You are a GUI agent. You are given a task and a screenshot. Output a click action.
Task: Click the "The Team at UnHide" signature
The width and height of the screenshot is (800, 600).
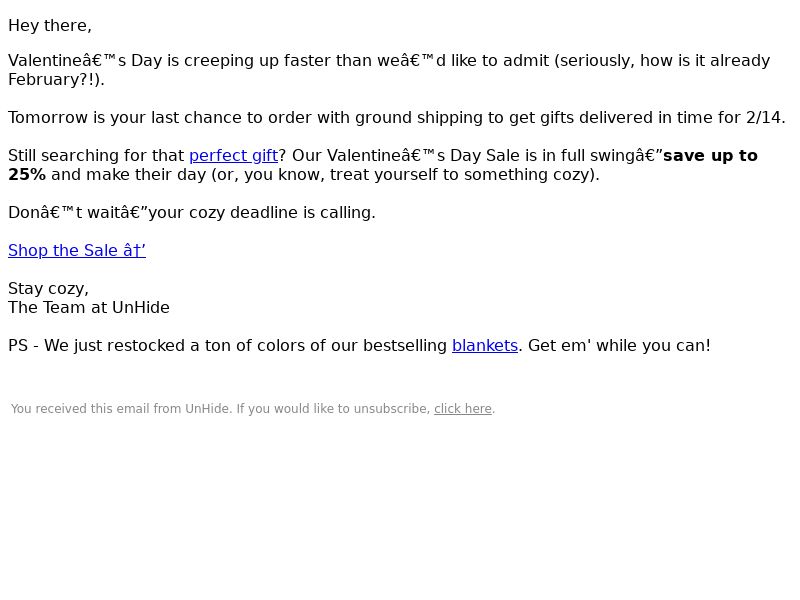pos(89,308)
